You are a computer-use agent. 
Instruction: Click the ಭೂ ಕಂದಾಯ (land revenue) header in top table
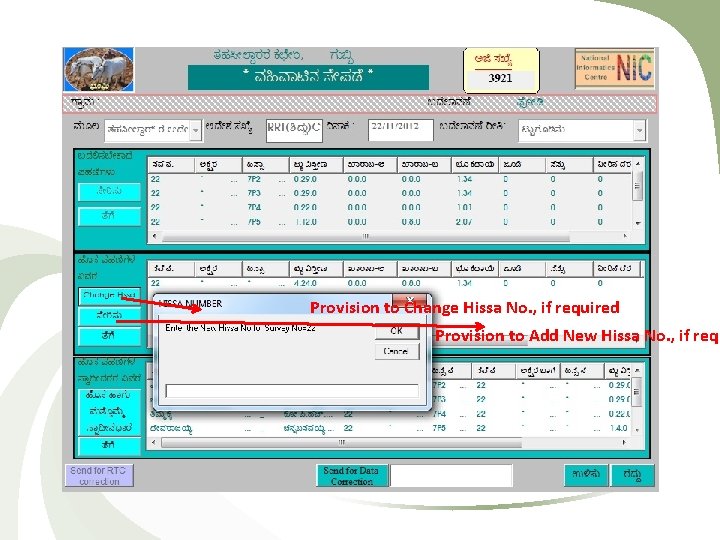pos(475,165)
